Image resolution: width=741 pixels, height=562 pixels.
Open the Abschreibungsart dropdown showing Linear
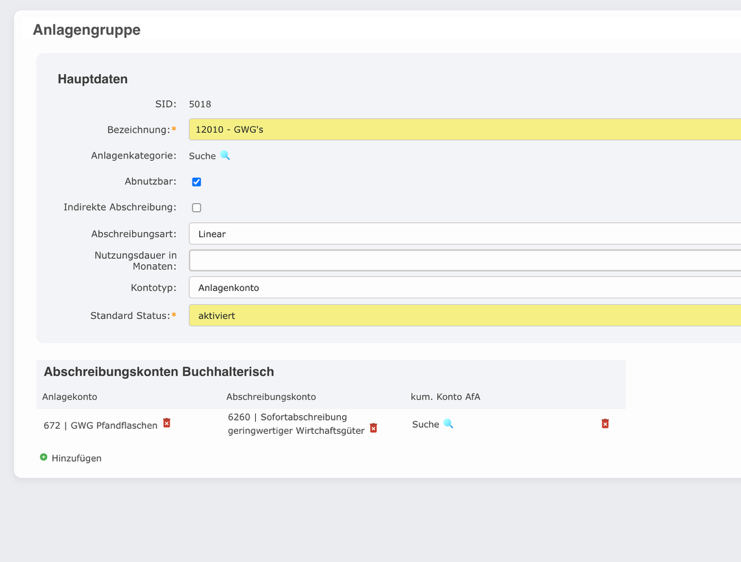coord(465,233)
